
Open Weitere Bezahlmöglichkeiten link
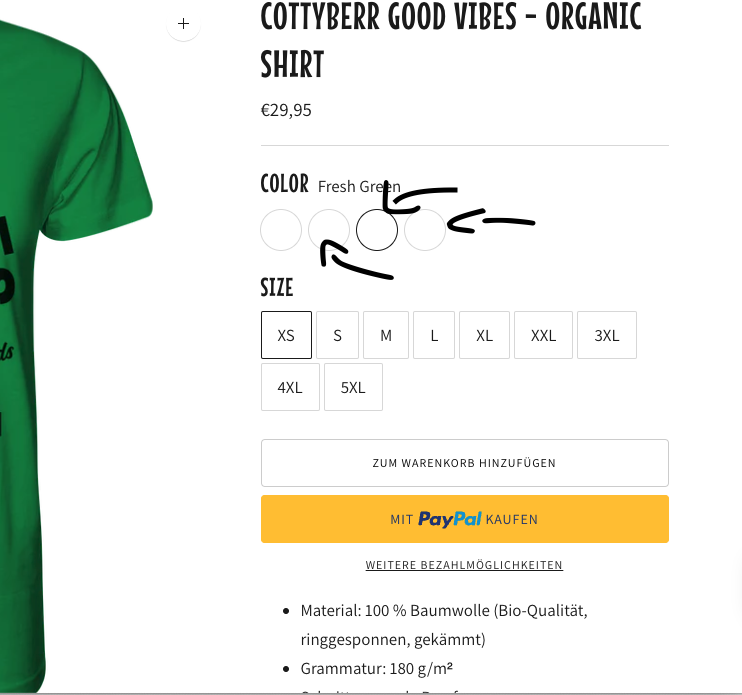tap(464, 565)
